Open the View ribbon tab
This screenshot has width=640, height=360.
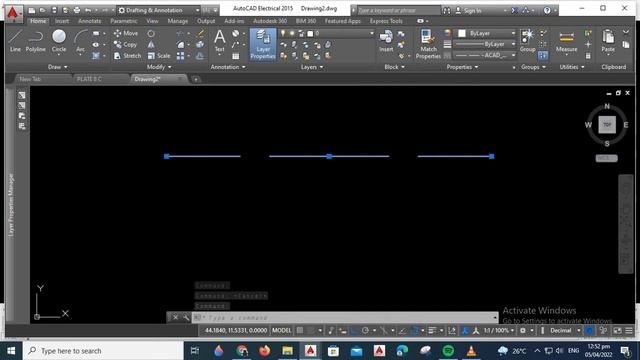pyautogui.click(x=152, y=21)
